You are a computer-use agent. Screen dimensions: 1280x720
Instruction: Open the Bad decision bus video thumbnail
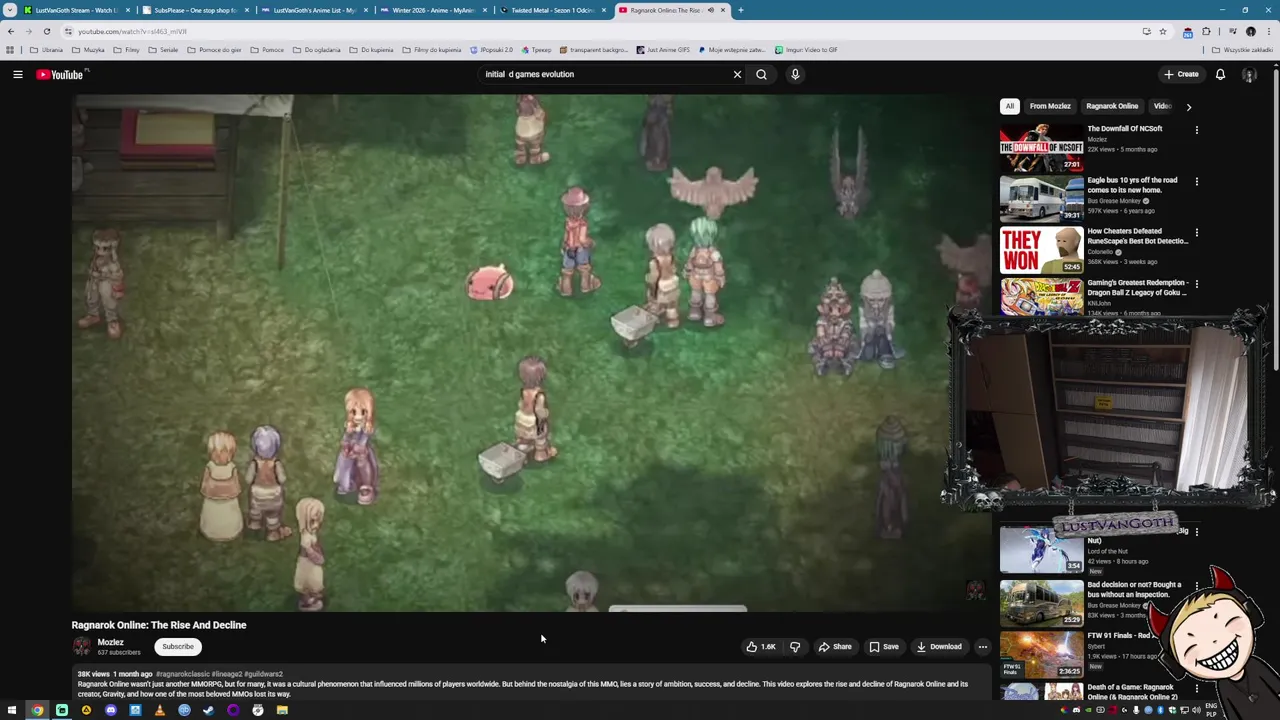pyautogui.click(x=1041, y=603)
